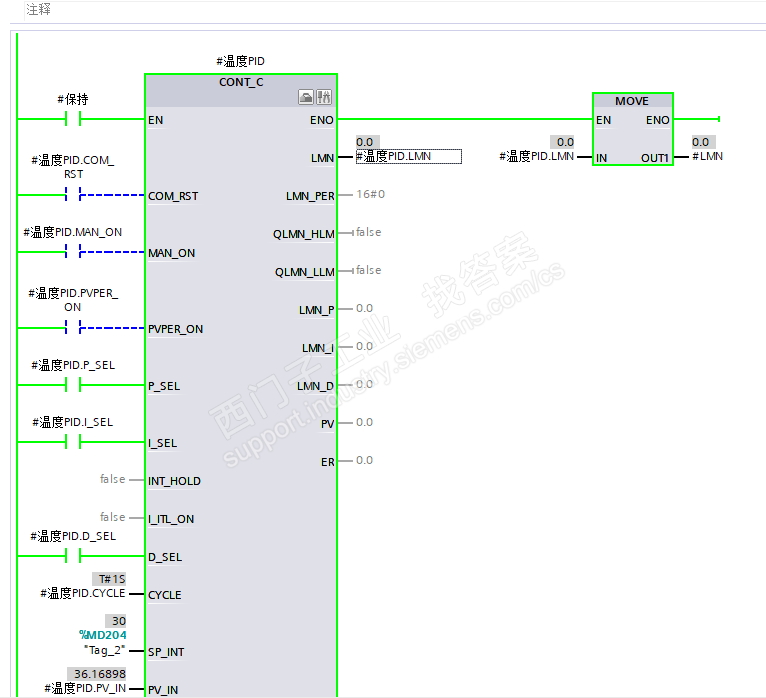Click the #温度PID.PV_IN operand
The height and width of the screenshot is (698, 766).
pos(85,688)
